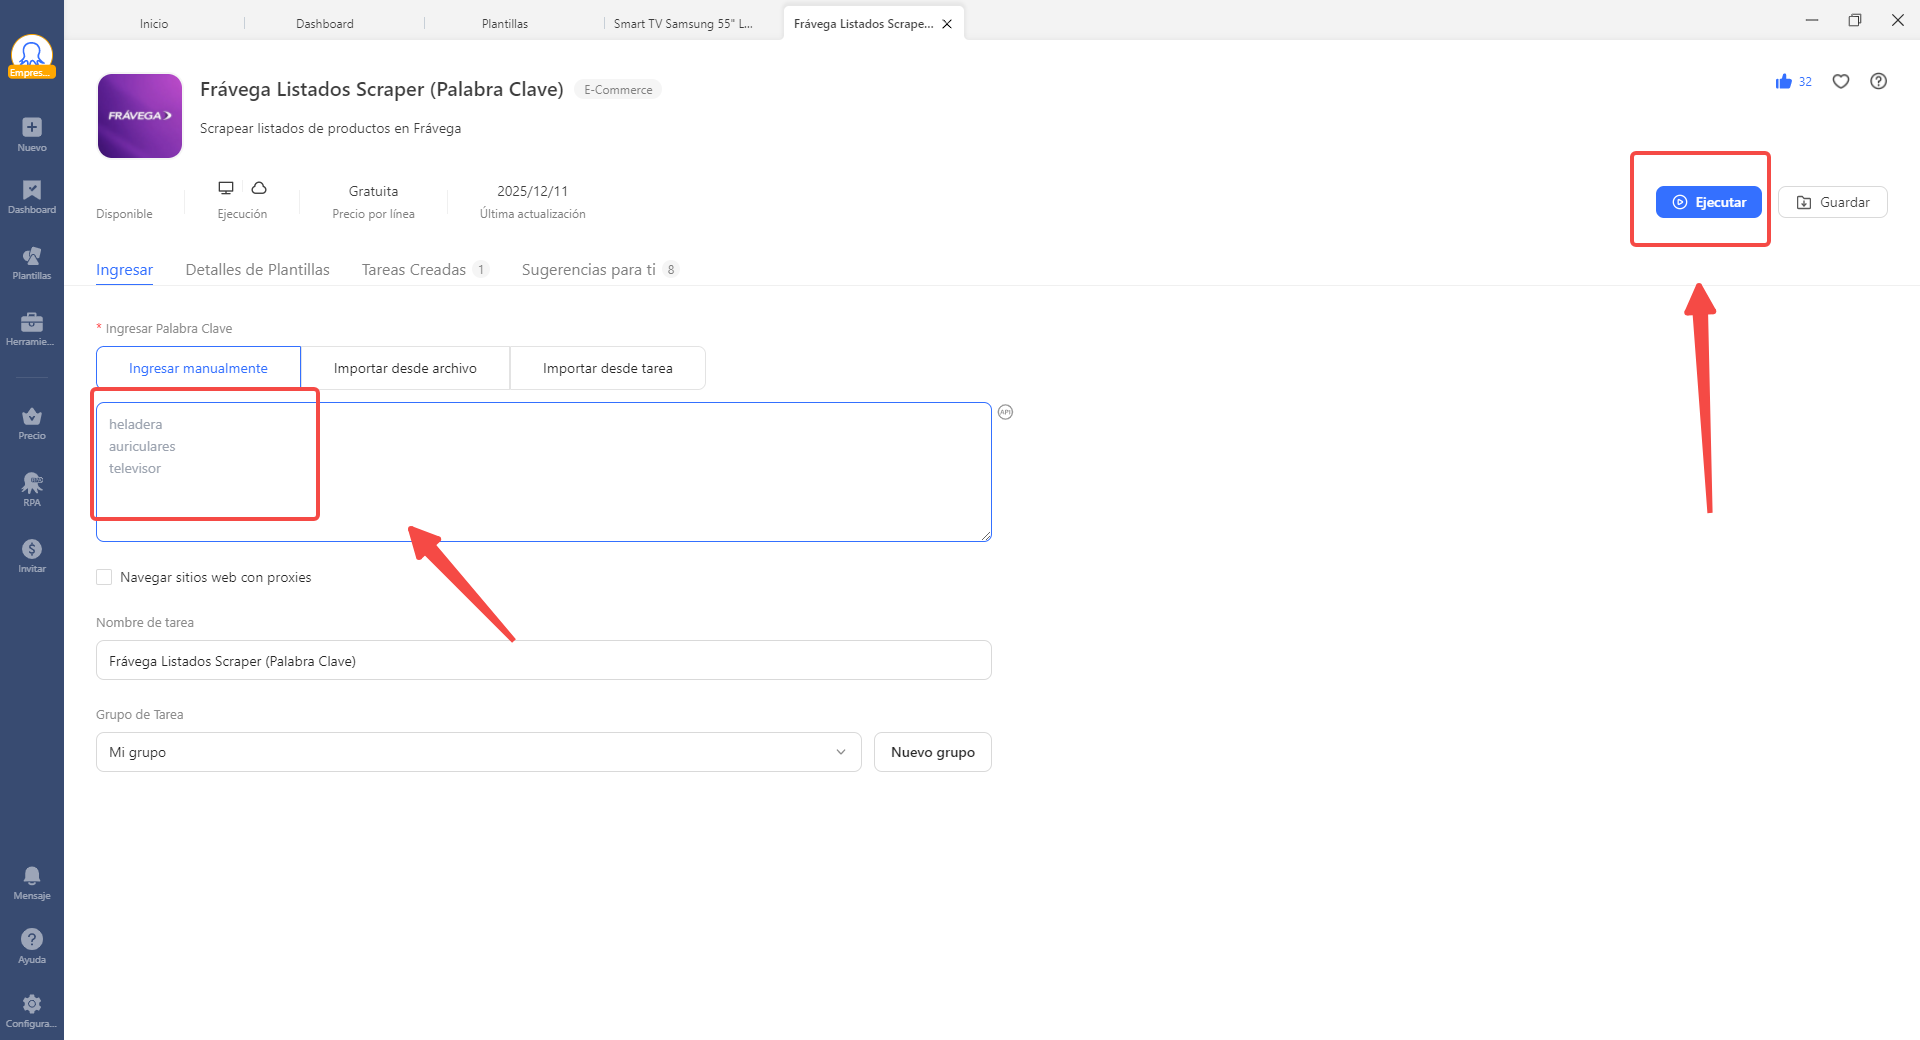The width and height of the screenshot is (1920, 1040).
Task: Click the Guardar button
Action: (1832, 202)
